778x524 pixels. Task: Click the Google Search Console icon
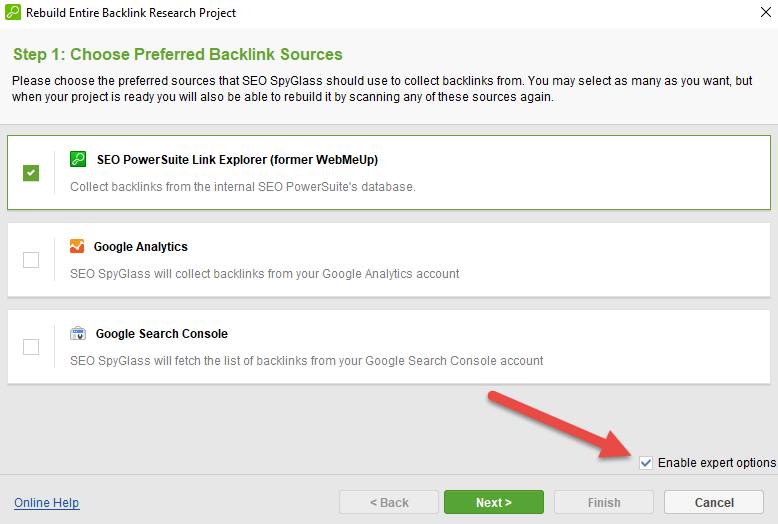[x=78, y=333]
